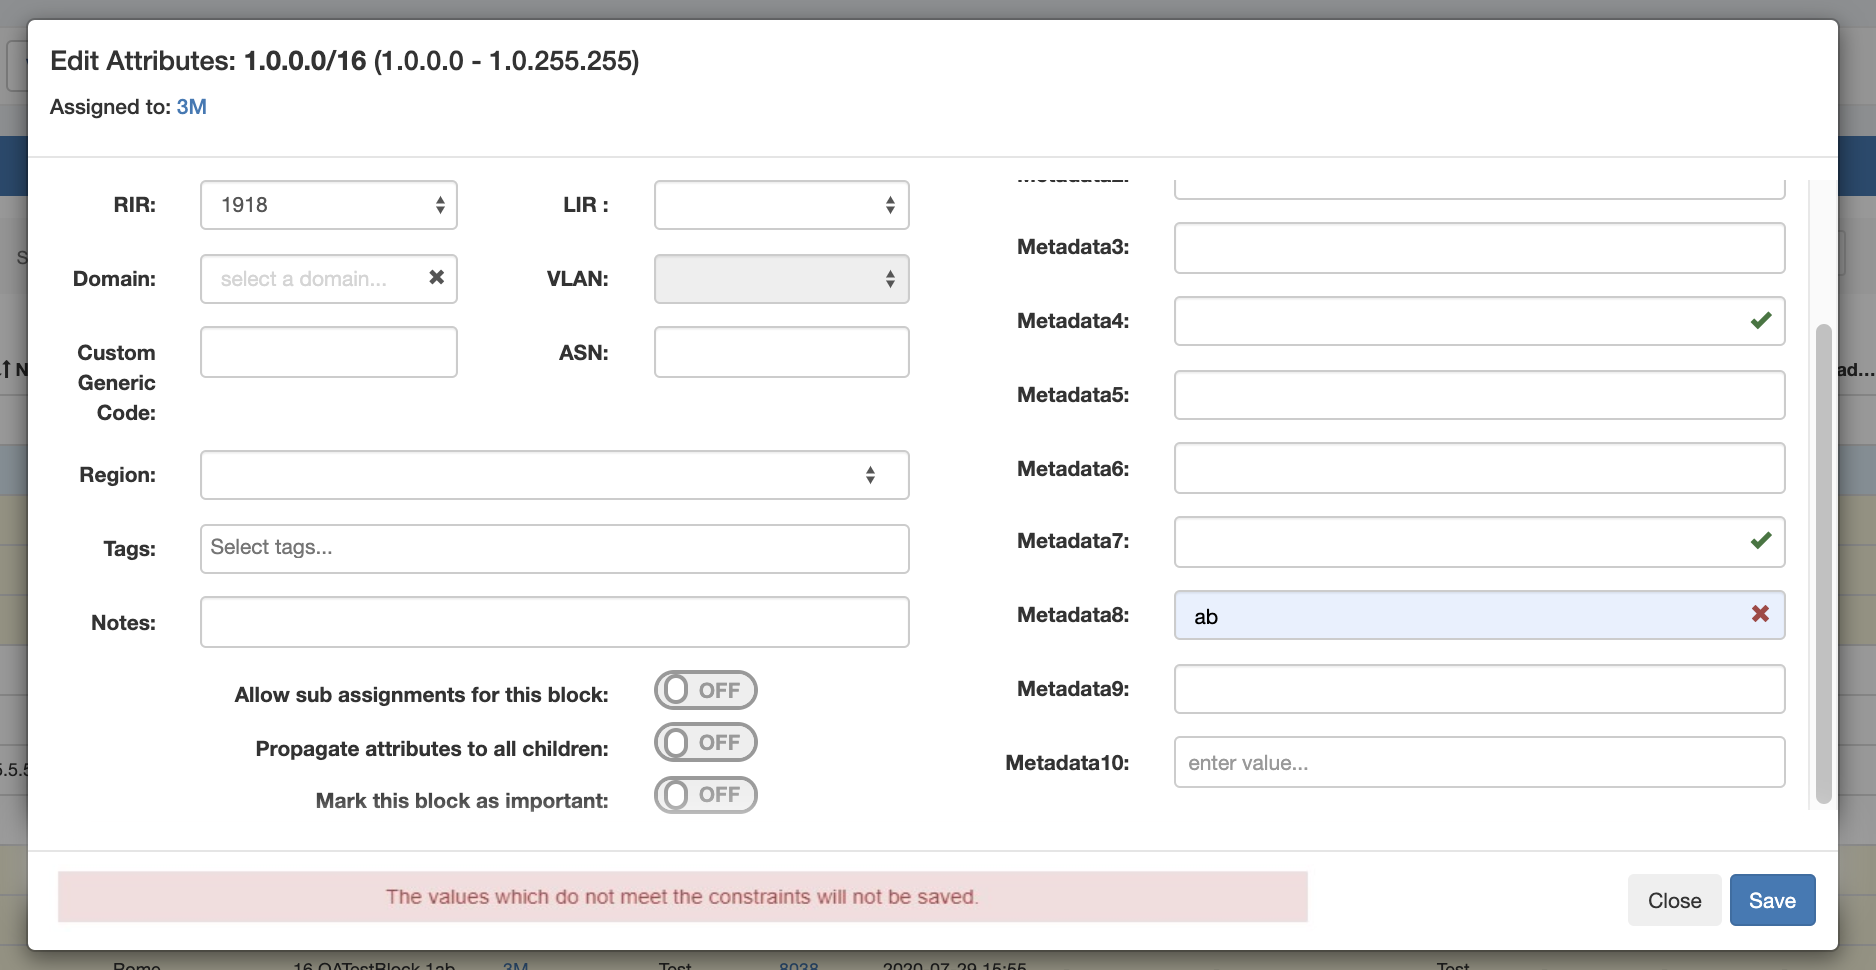
Task: Click the green checkmark in Metadata4 field
Action: (1760, 321)
